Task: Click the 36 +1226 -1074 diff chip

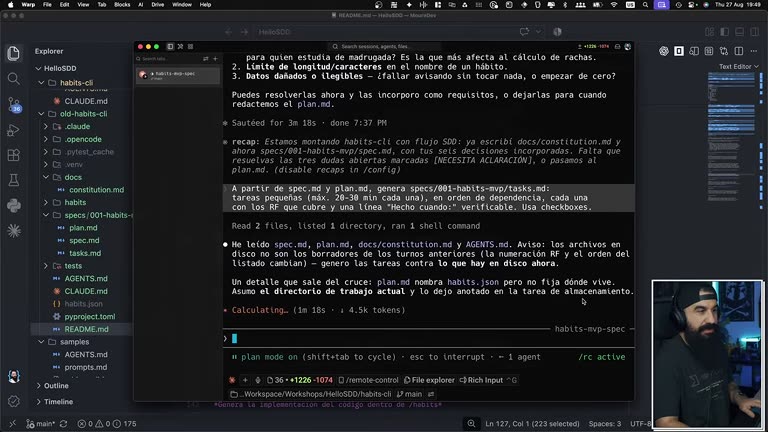Action: tap(300, 380)
